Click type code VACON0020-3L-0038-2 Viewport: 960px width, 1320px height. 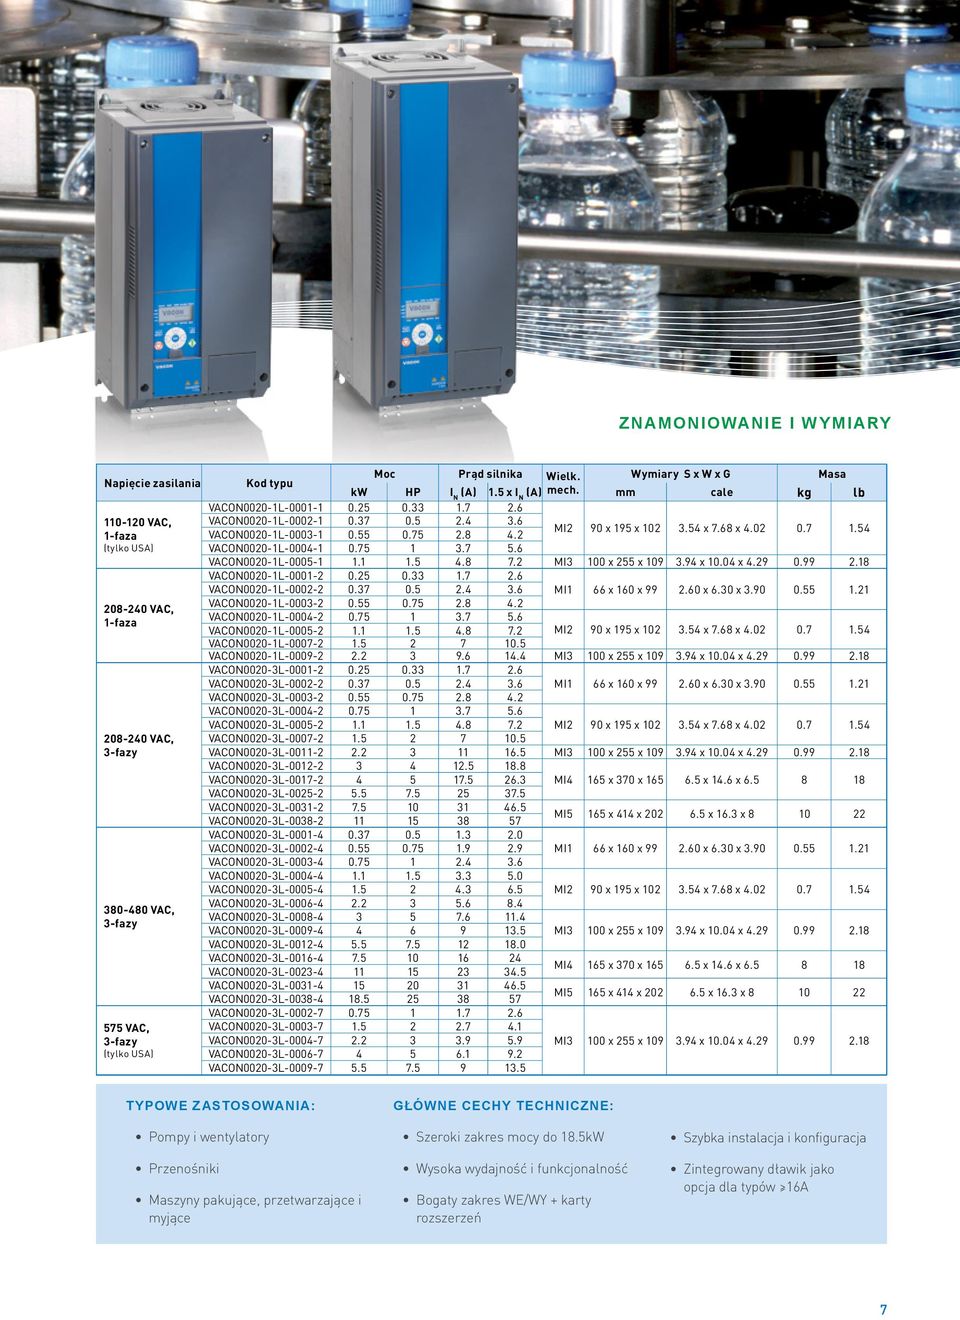coord(266,821)
